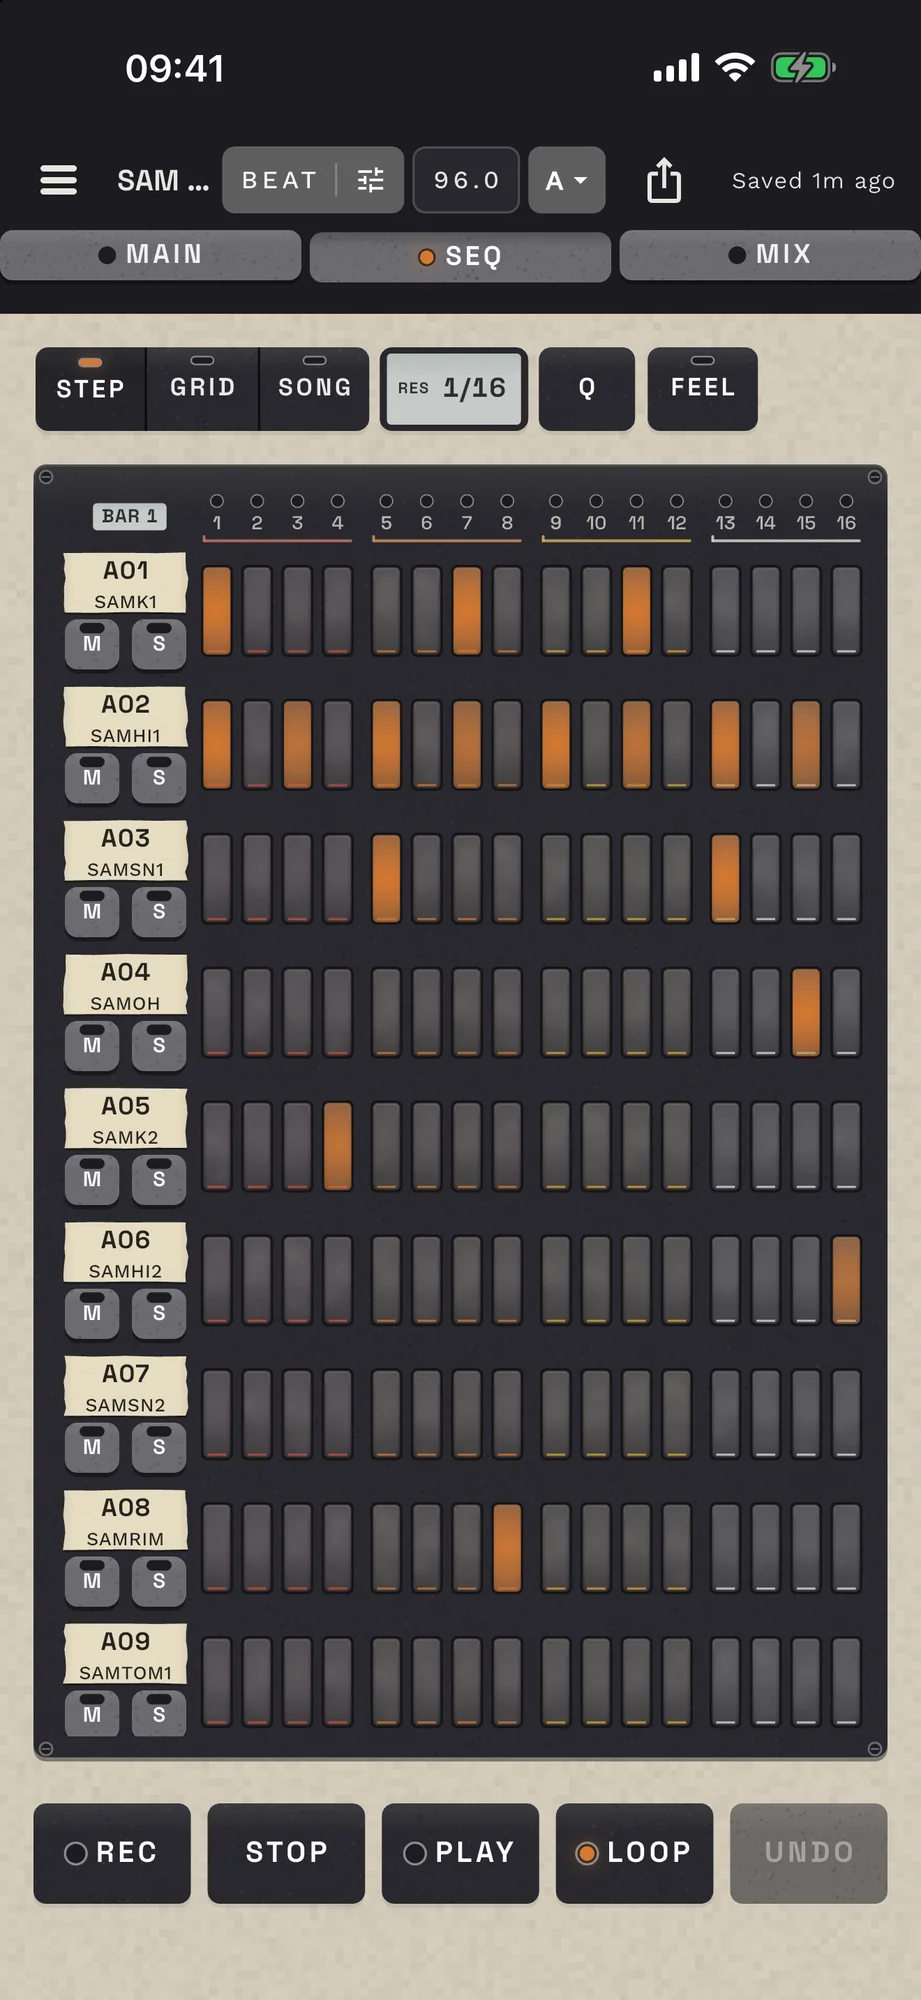Solo track A09 SAMTOM1

[159, 1714]
